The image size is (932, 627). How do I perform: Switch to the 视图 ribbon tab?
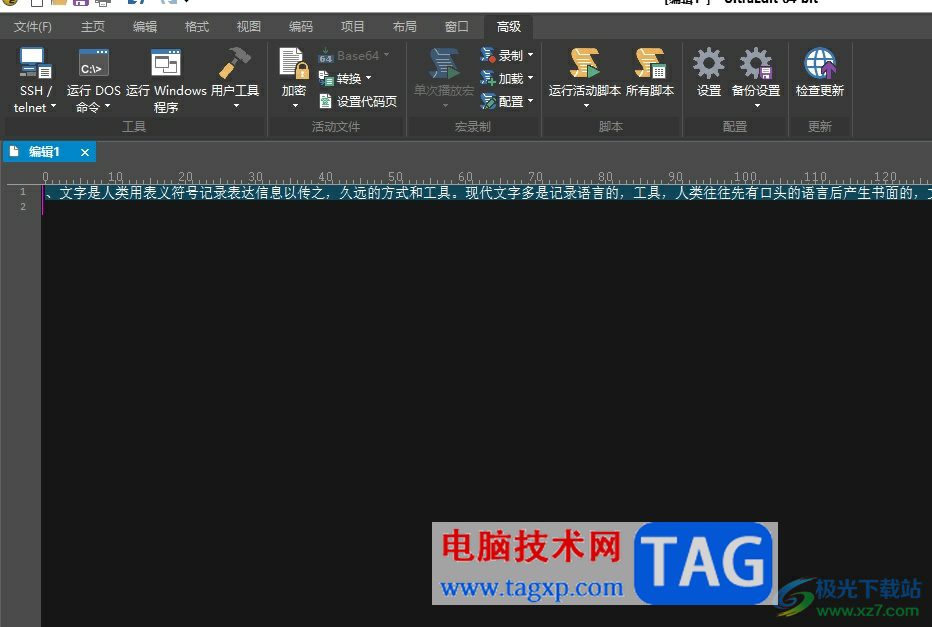tap(248, 27)
